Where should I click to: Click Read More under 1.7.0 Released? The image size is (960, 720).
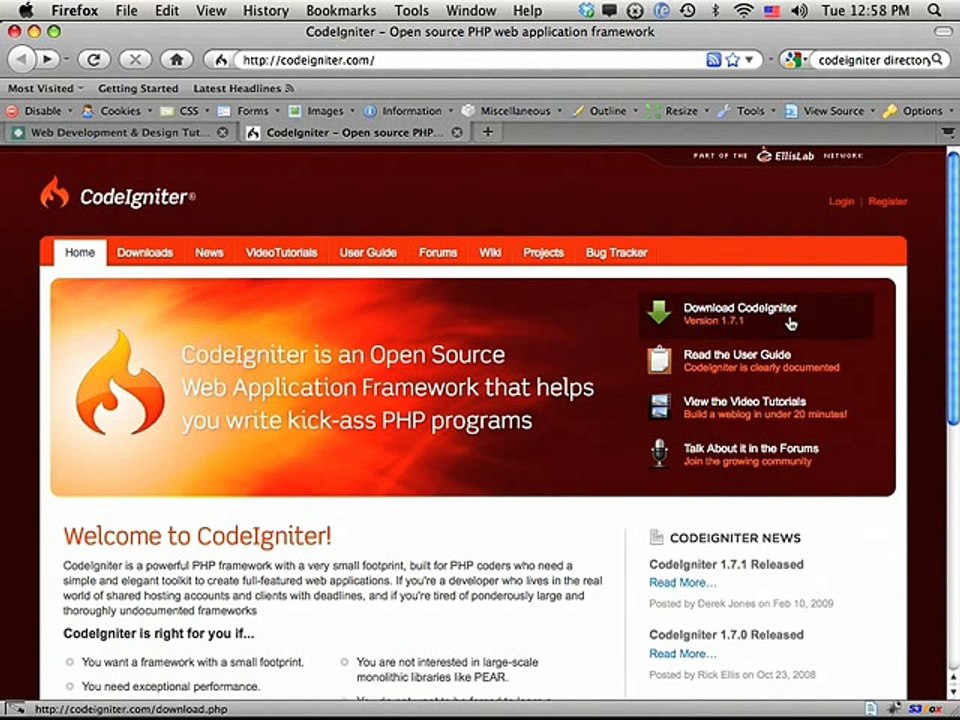(683, 654)
